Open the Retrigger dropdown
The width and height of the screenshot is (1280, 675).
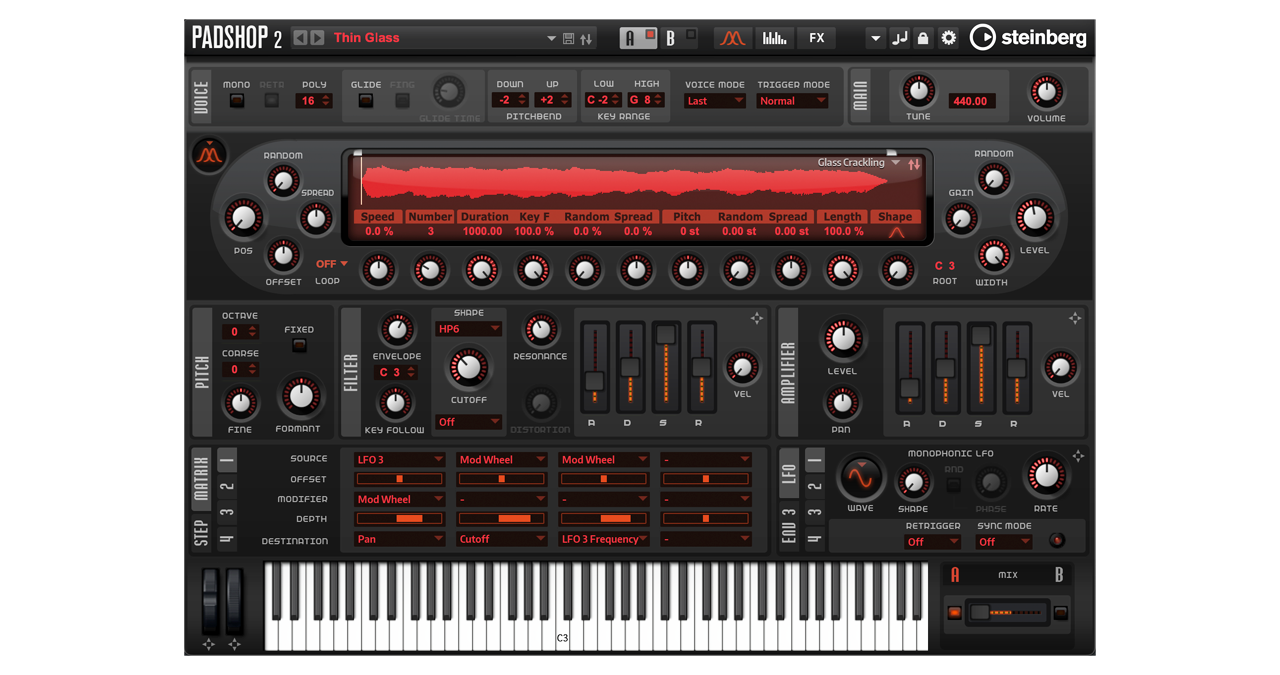pyautogui.click(x=932, y=542)
